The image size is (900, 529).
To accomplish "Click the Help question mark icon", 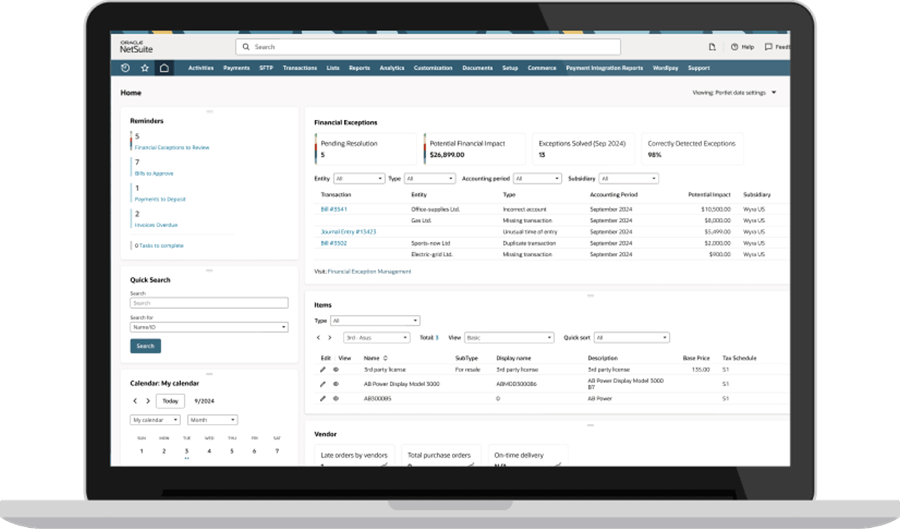I will coord(734,47).
